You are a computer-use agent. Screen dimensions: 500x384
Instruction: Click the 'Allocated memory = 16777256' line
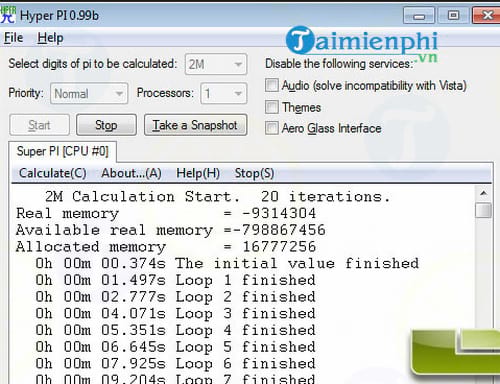click(x=166, y=247)
